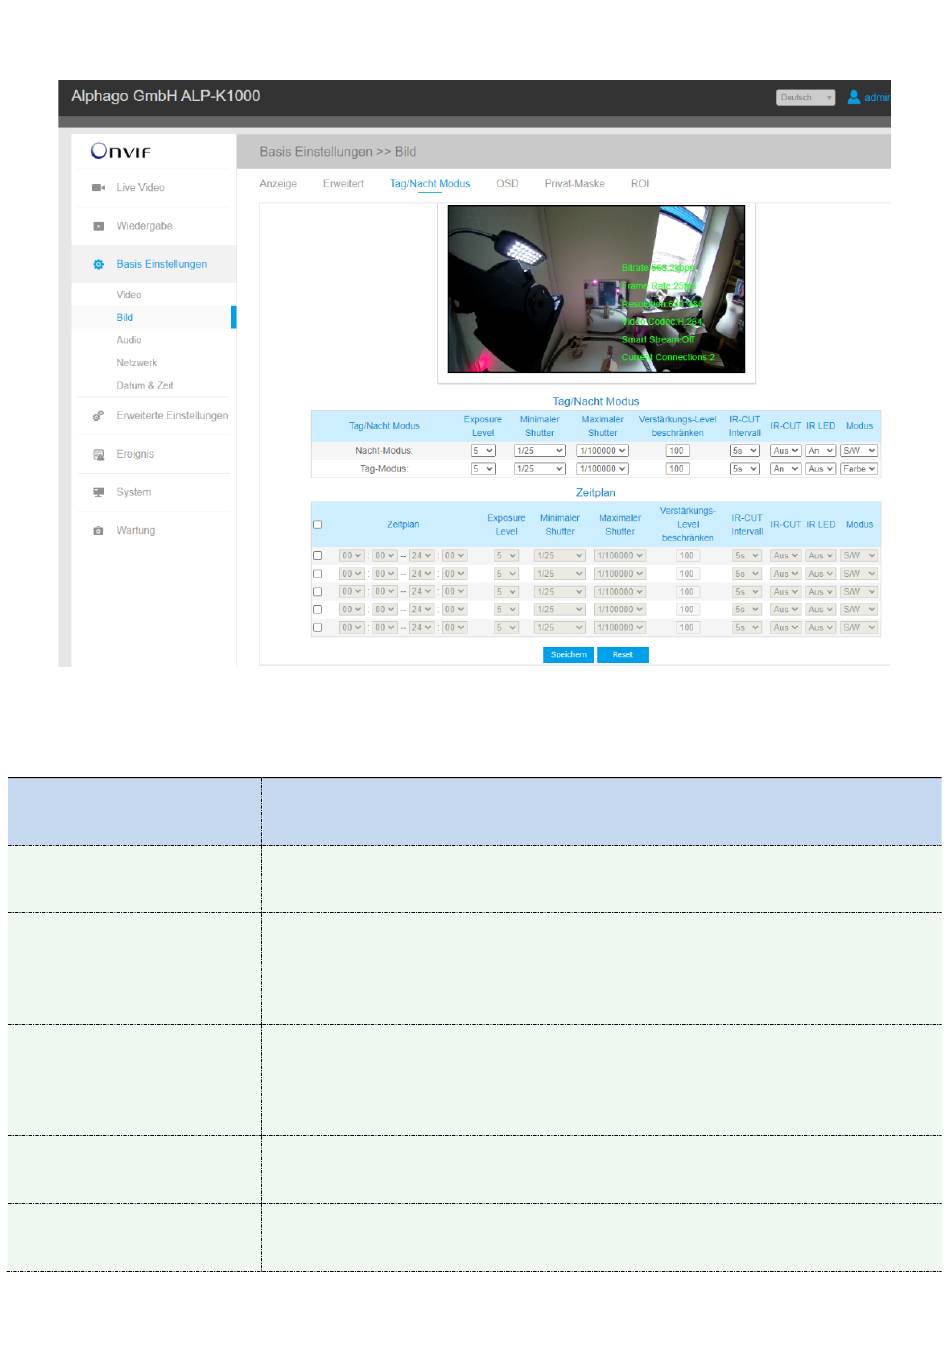Open the System menu entry
This screenshot has width=950, height=1359.
pyautogui.click(x=134, y=492)
